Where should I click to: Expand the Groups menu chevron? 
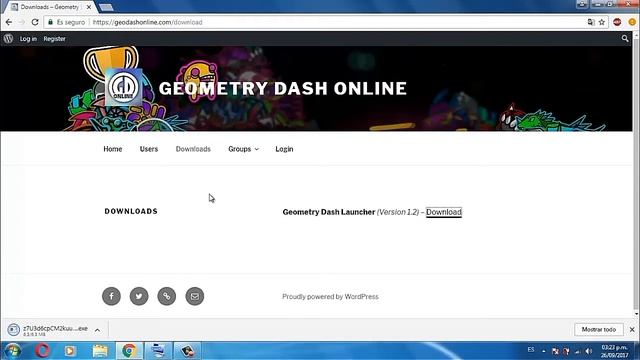tap(257, 149)
